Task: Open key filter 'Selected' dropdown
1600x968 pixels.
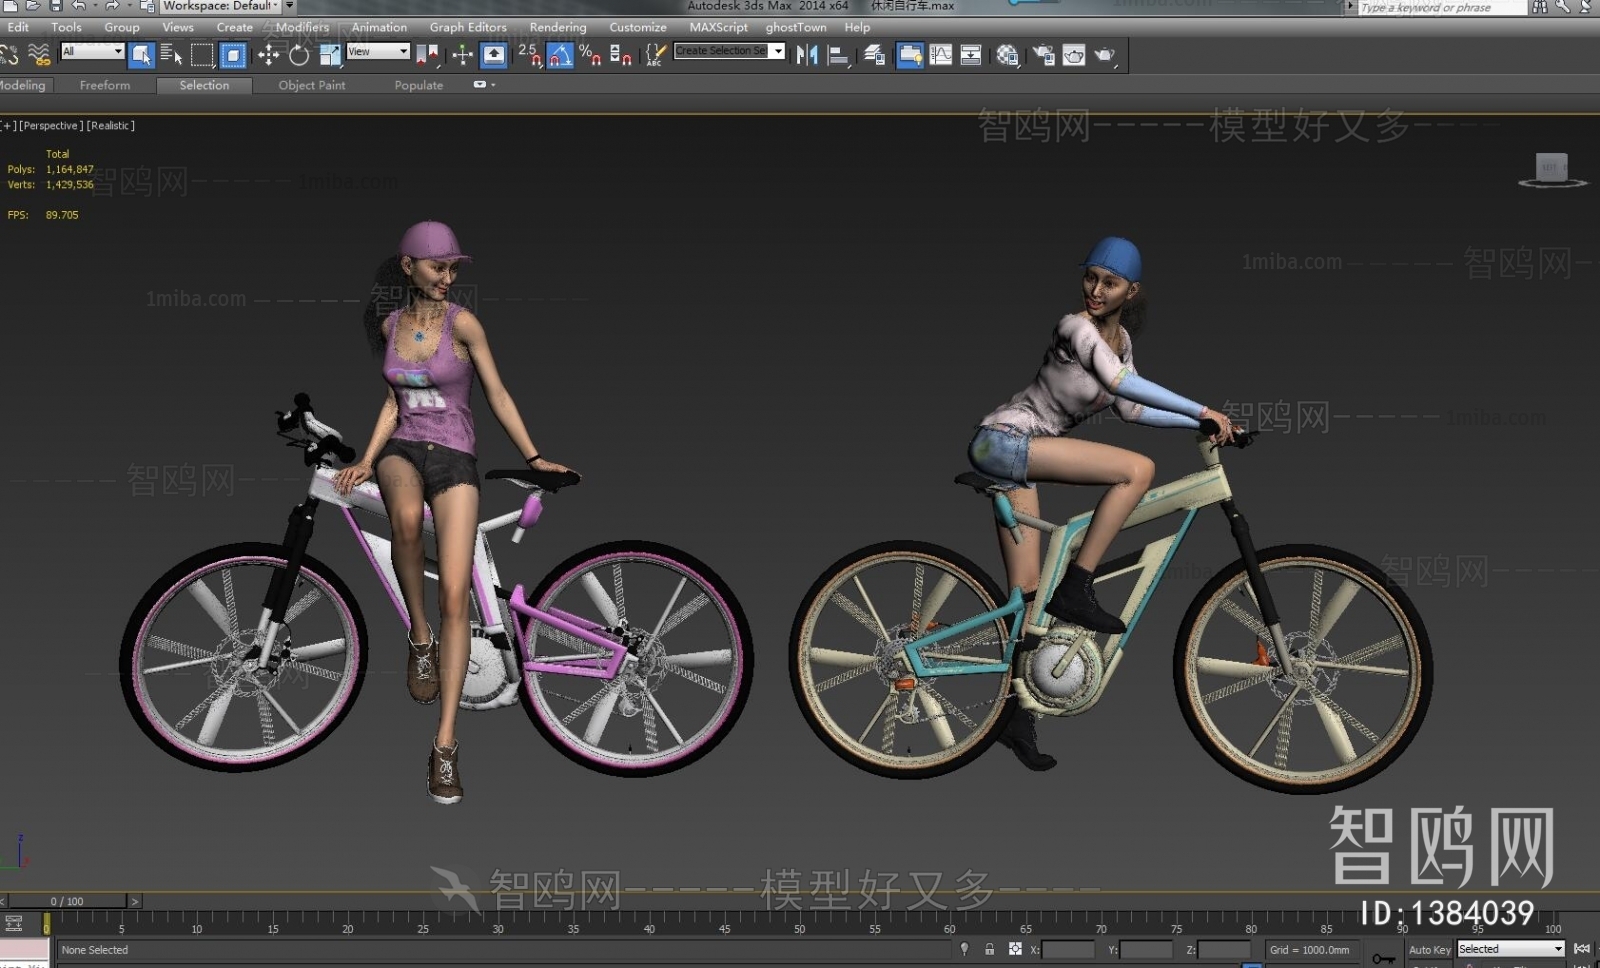Action: [1510, 949]
